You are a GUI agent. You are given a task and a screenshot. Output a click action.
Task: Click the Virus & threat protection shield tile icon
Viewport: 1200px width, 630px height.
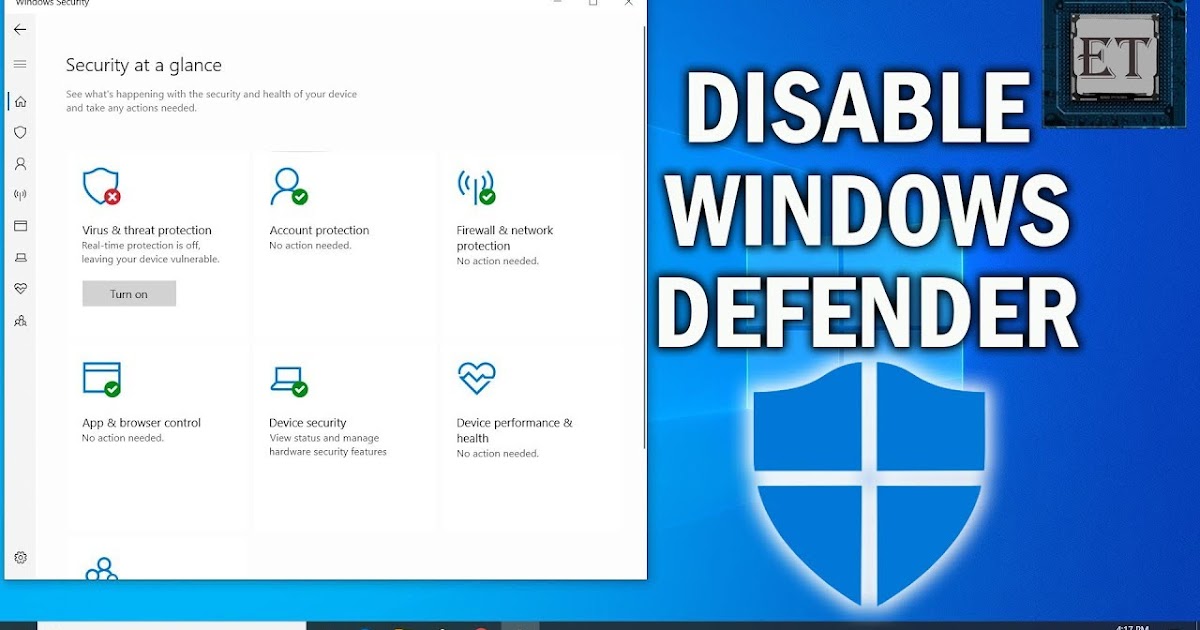[101, 187]
